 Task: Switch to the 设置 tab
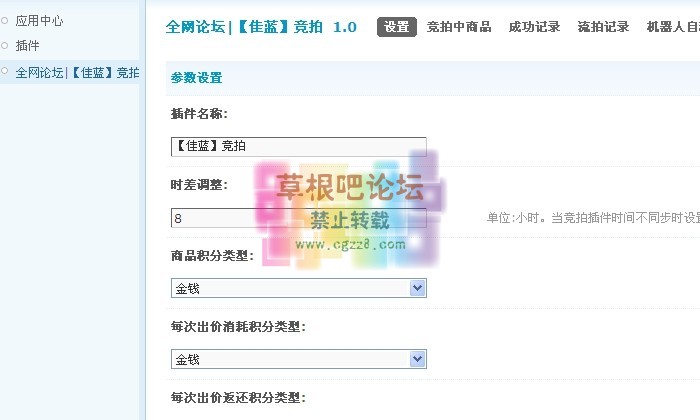coord(397,27)
